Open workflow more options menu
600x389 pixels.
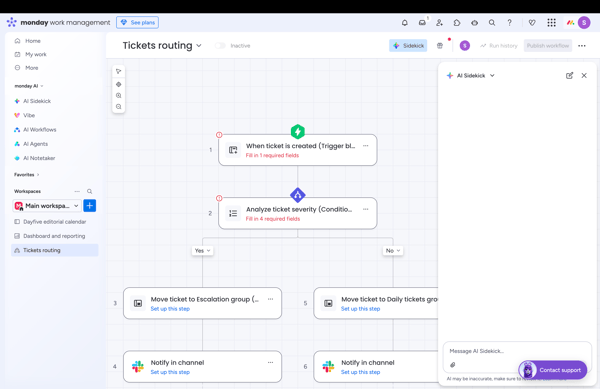coord(582,46)
